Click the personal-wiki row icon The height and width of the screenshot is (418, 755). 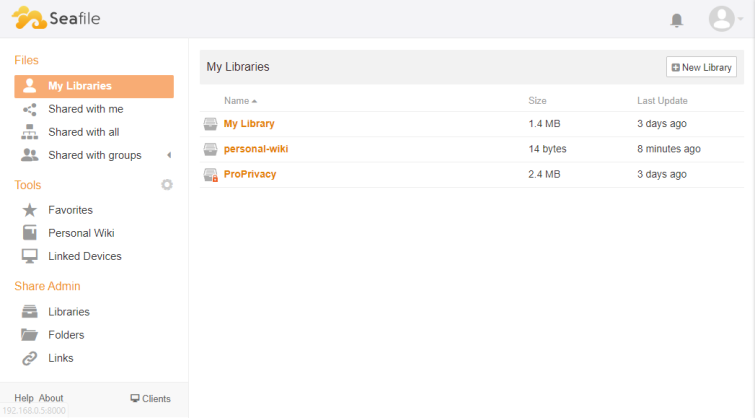click(x=210, y=149)
